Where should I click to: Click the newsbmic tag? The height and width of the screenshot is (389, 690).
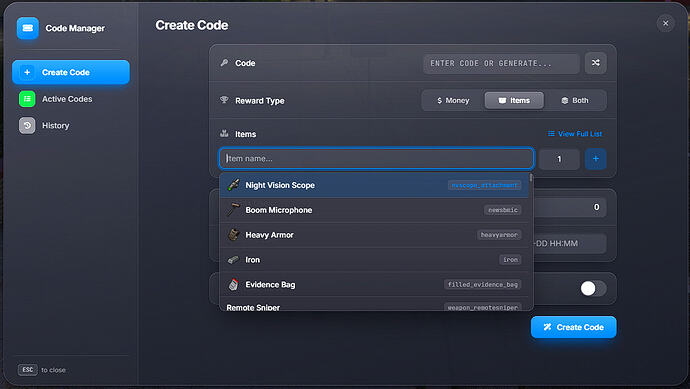pyautogui.click(x=503, y=210)
